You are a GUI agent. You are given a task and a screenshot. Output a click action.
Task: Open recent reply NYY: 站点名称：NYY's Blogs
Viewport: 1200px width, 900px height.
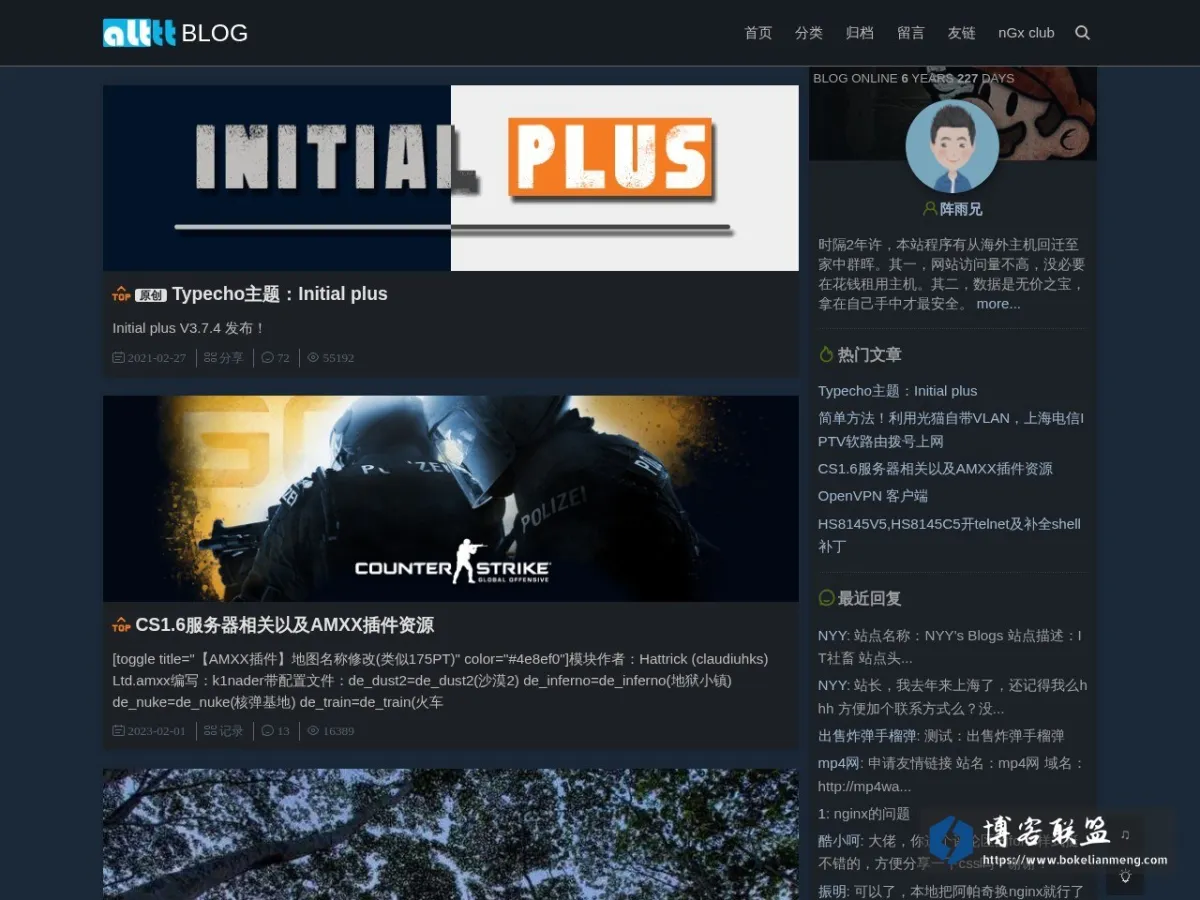[x=950, y=647]
